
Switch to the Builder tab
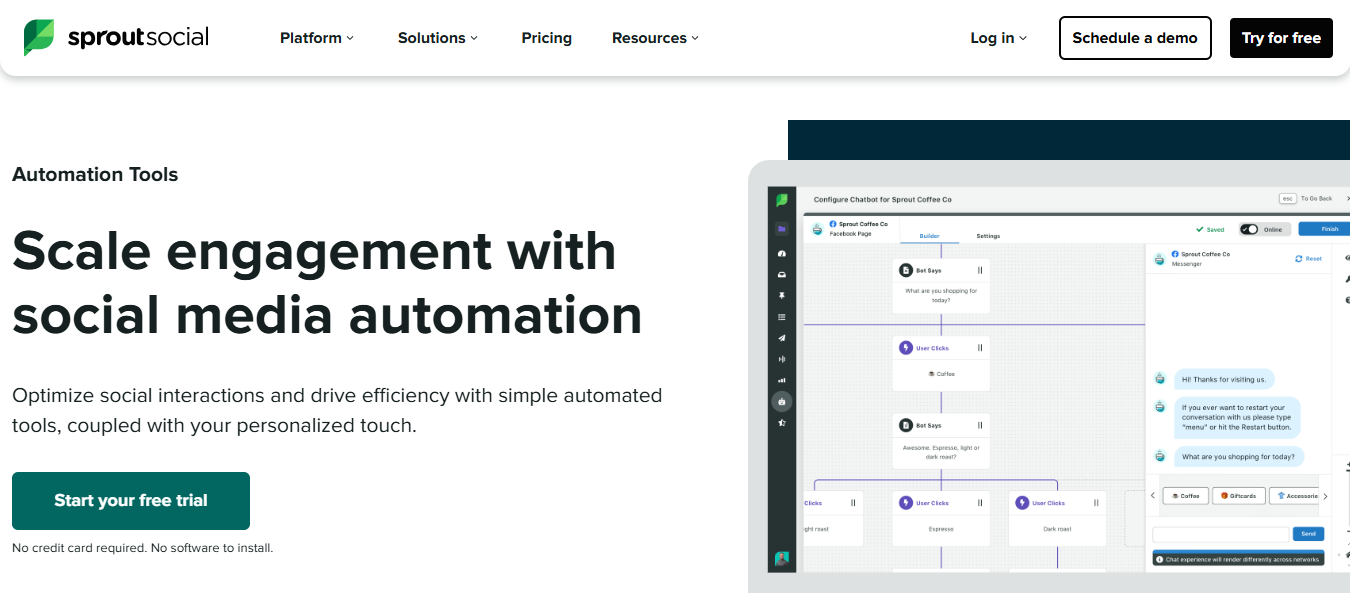[x=929, y=236]
